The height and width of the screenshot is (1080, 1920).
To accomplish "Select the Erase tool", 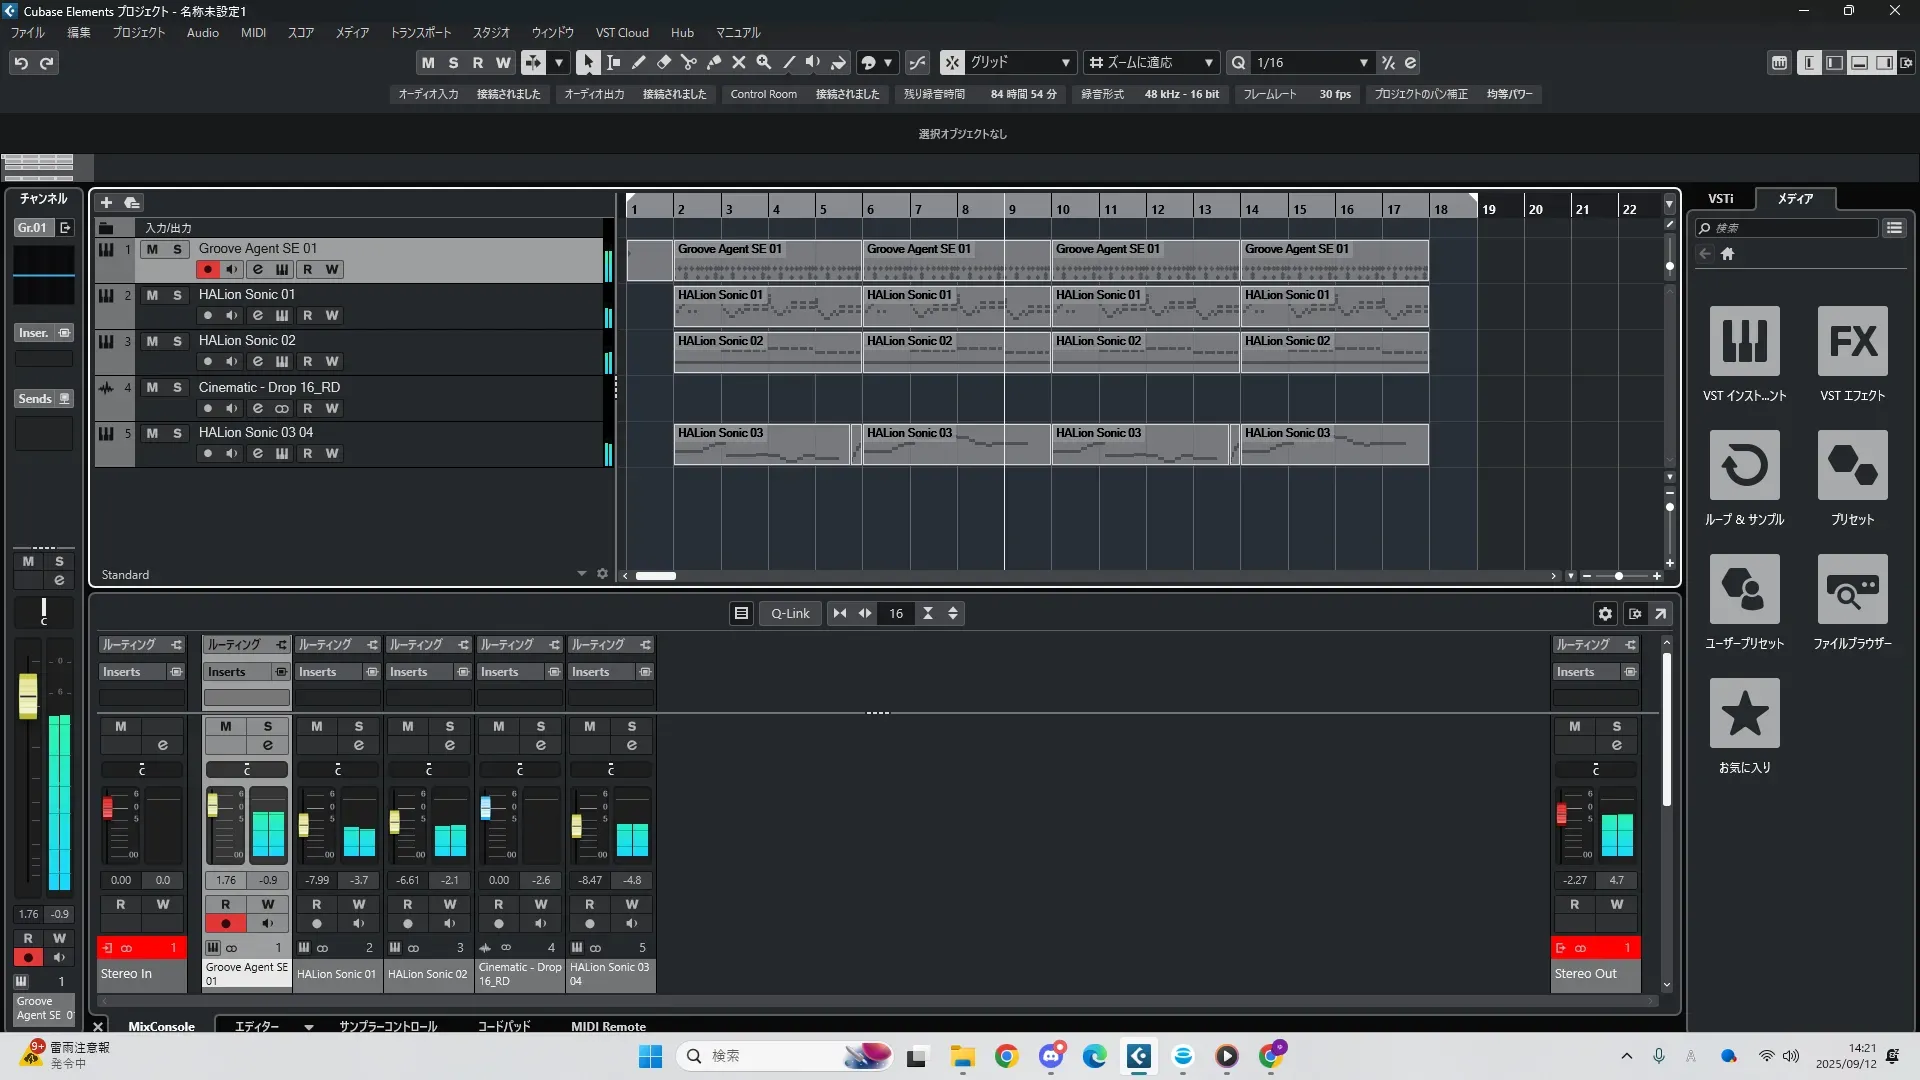I will pyautogui.click(x=663, y=62).
